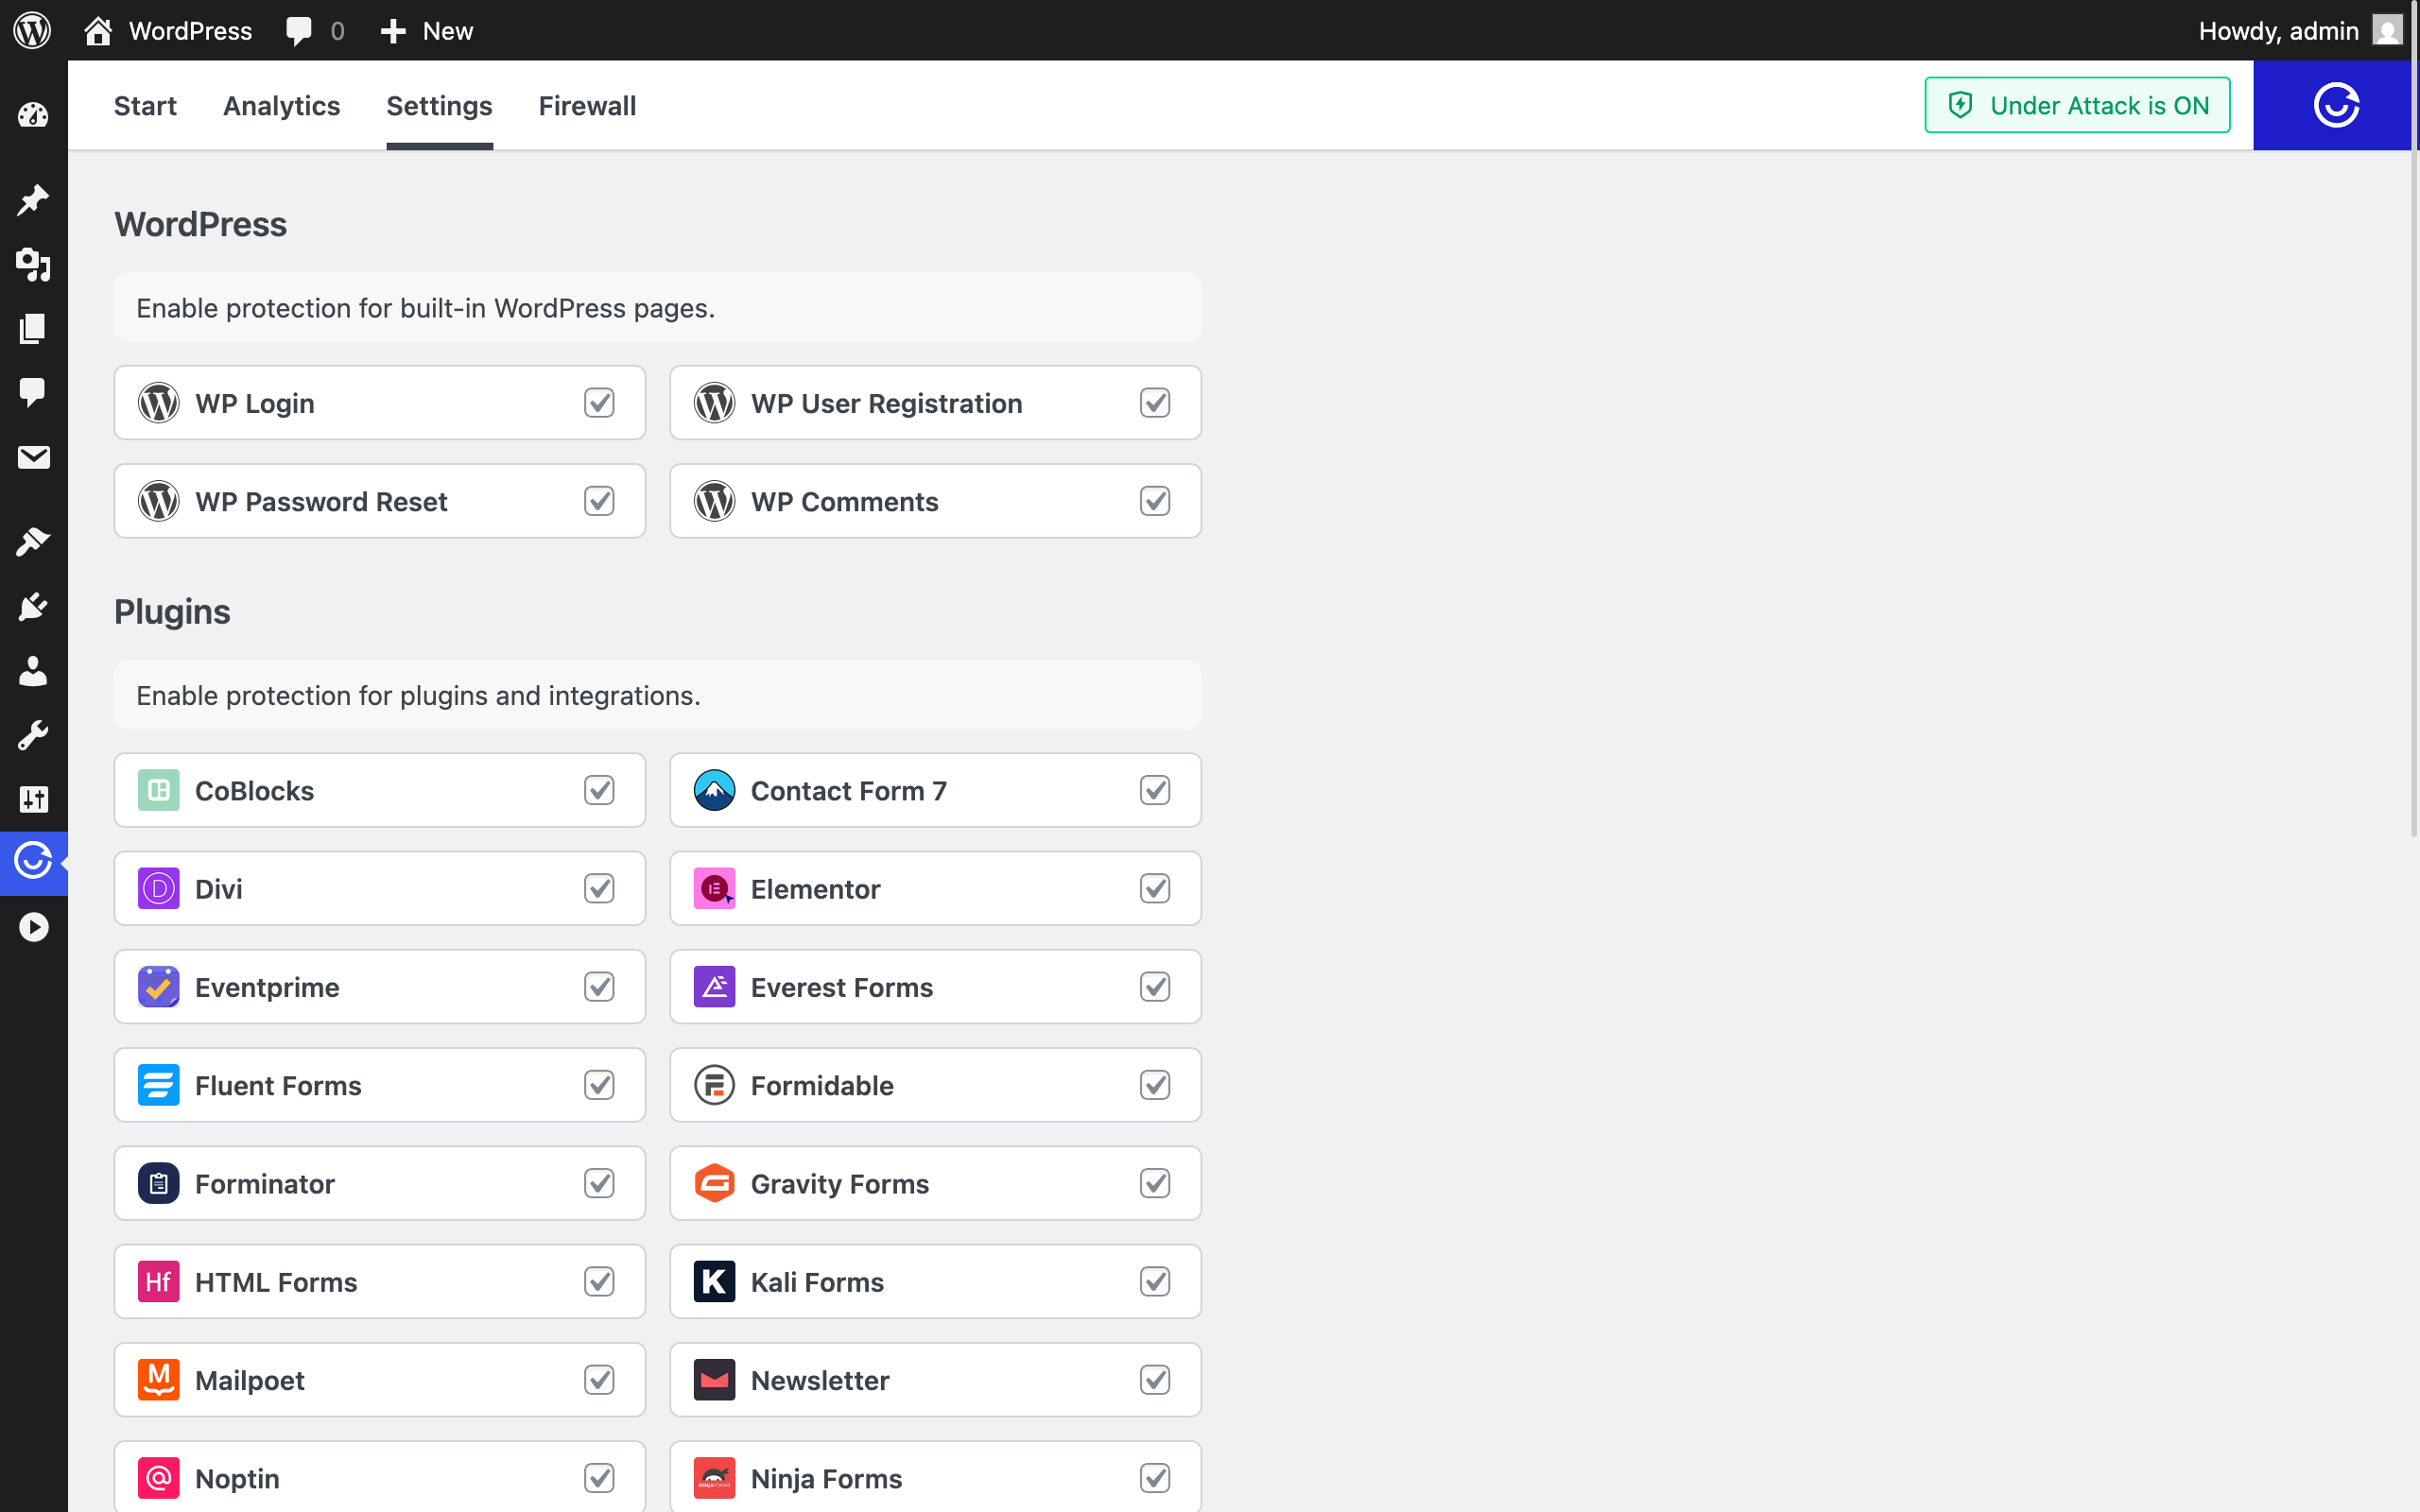Click the Elementor plugin icon
The image size is (2420, 1512).
714,888
